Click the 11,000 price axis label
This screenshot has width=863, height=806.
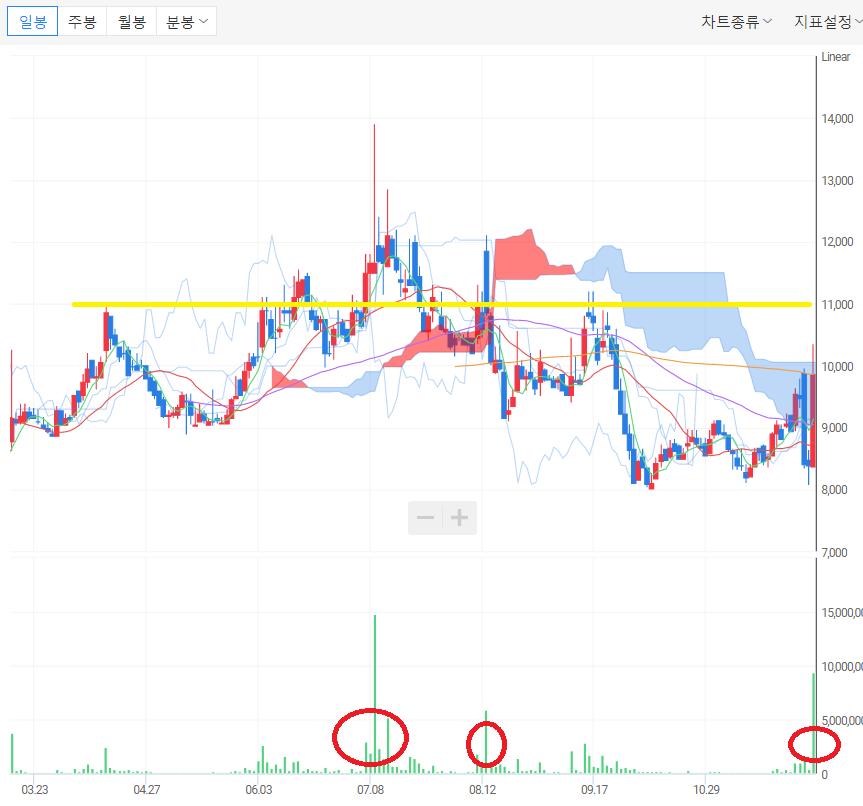[x=837, y=304]
